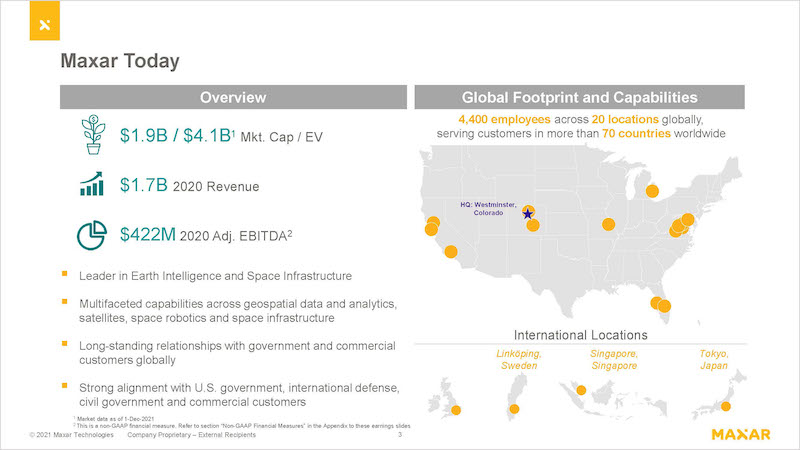Click the Leader in Earth Intelligence bullet

click(215, 276)
